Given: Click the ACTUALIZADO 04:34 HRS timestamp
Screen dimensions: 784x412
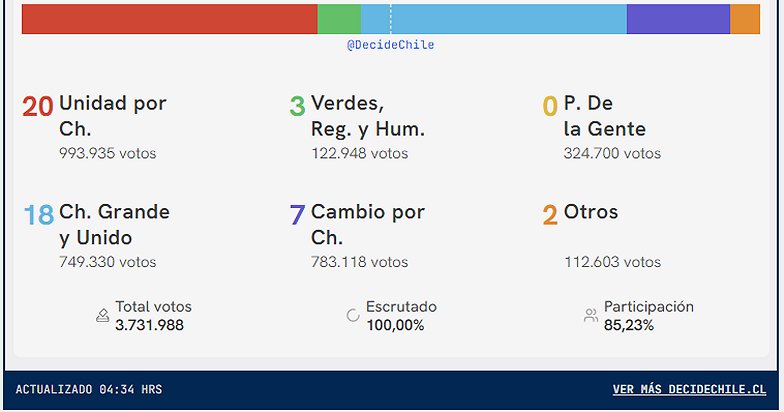Looking at the screenshot, I should coord(89,389).
